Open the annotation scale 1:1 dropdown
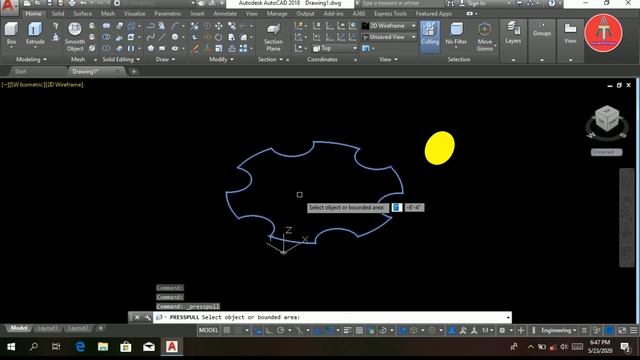The image size is (640, 360). [487, 330]
